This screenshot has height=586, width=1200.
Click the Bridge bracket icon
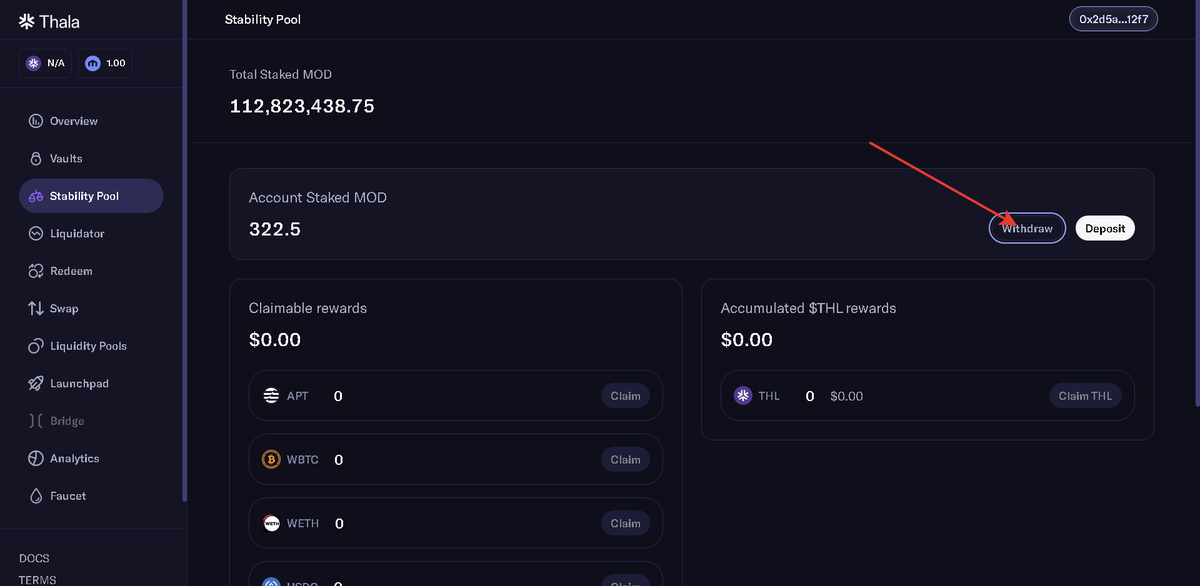(36, 421)
